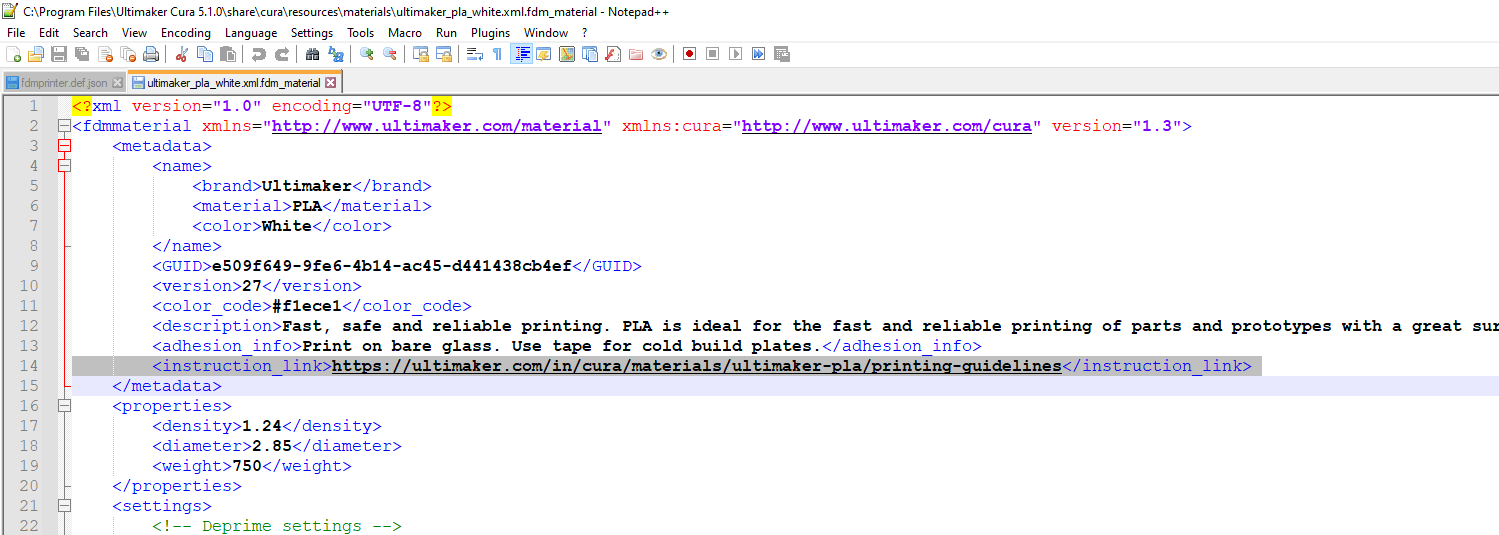Collapse the fdmmaterial fold marker on line 2

(x=64, y=126)
